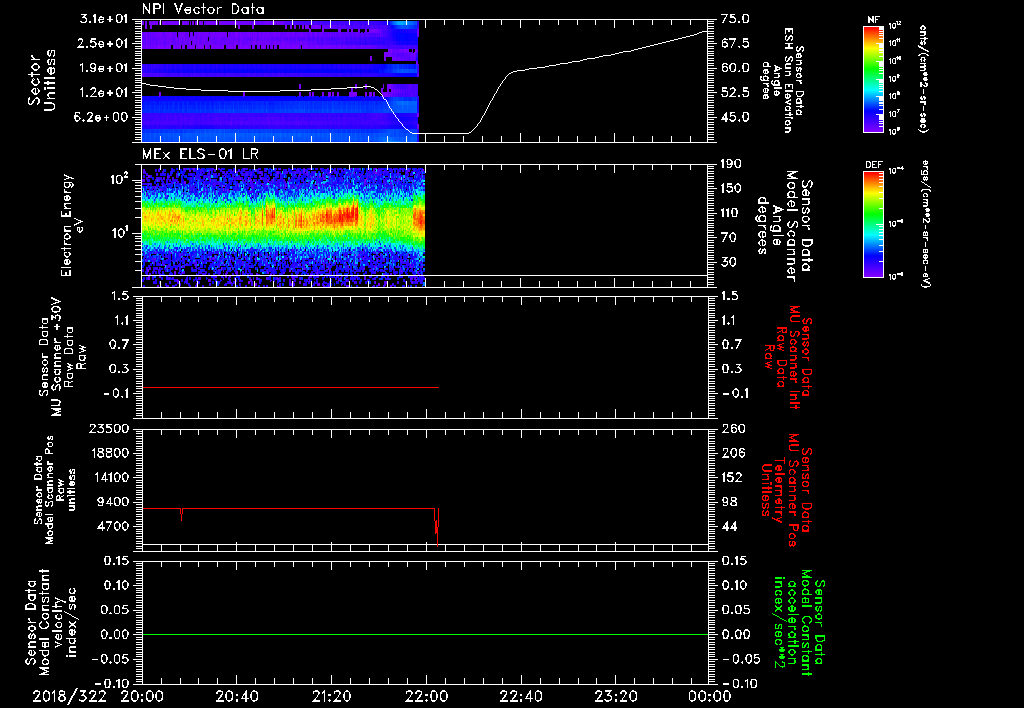Click the '2018/322' date label
Screen dimensions: 1024x708
point(69,696)
